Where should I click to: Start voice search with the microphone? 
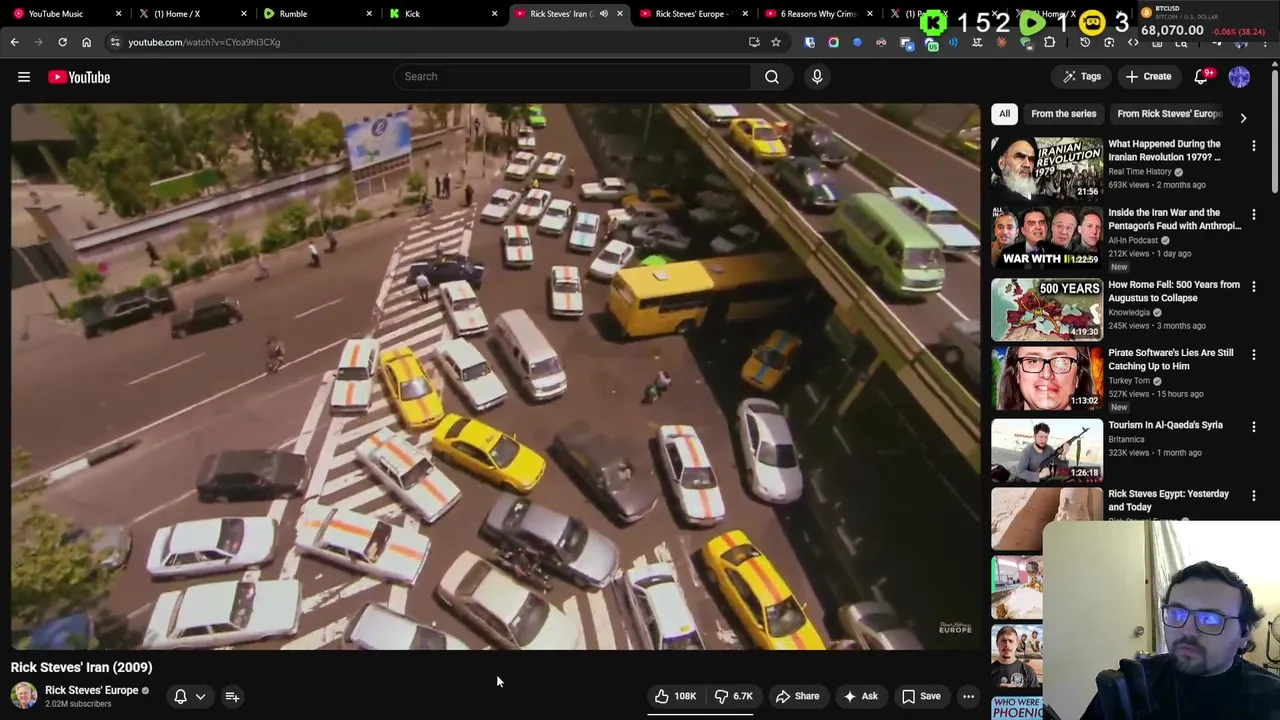(x=817, y=76)
